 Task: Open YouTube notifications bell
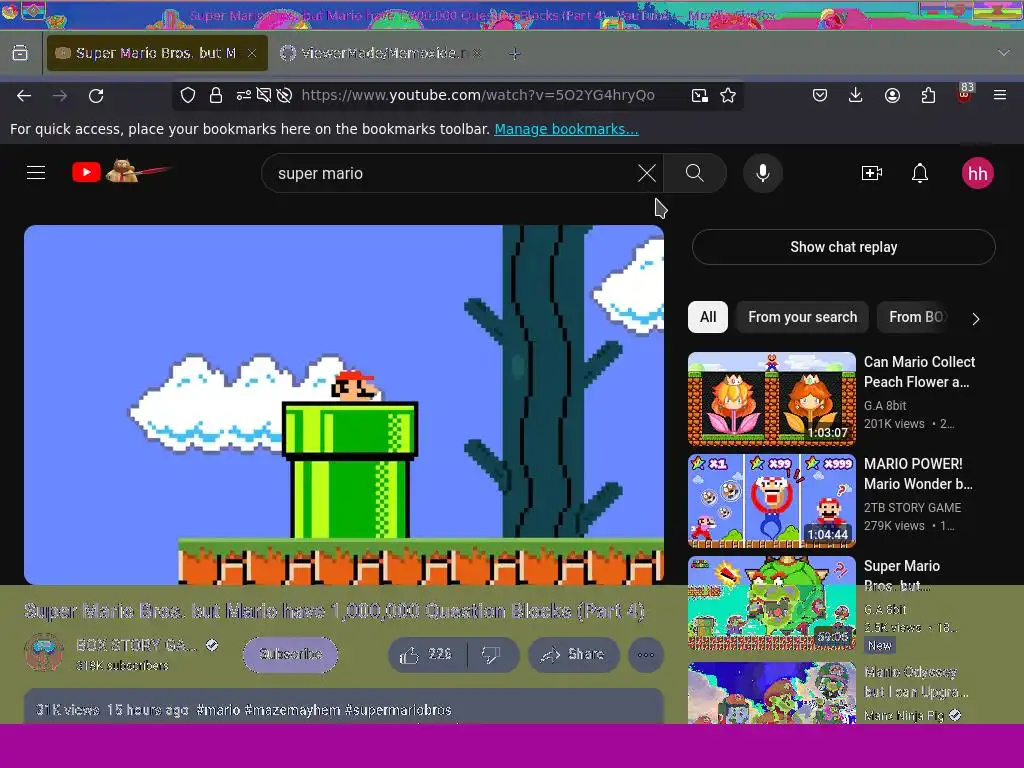click(920, 173)
